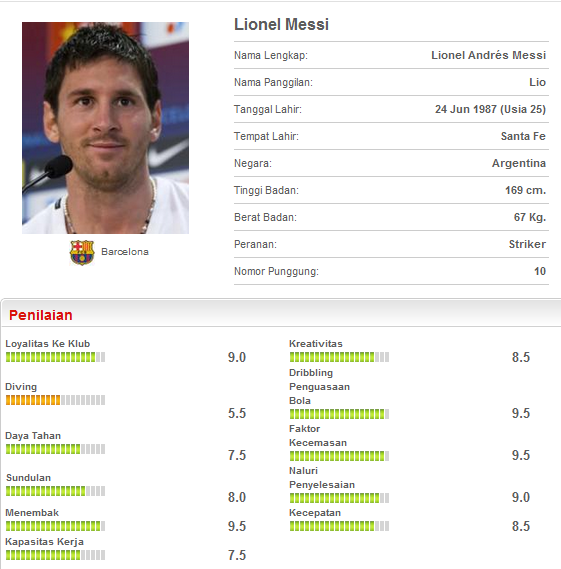The image size is (561, 569).
Task: Click the Dribbling Penguasaan Bola rating bar
Action: click(339, 414)
